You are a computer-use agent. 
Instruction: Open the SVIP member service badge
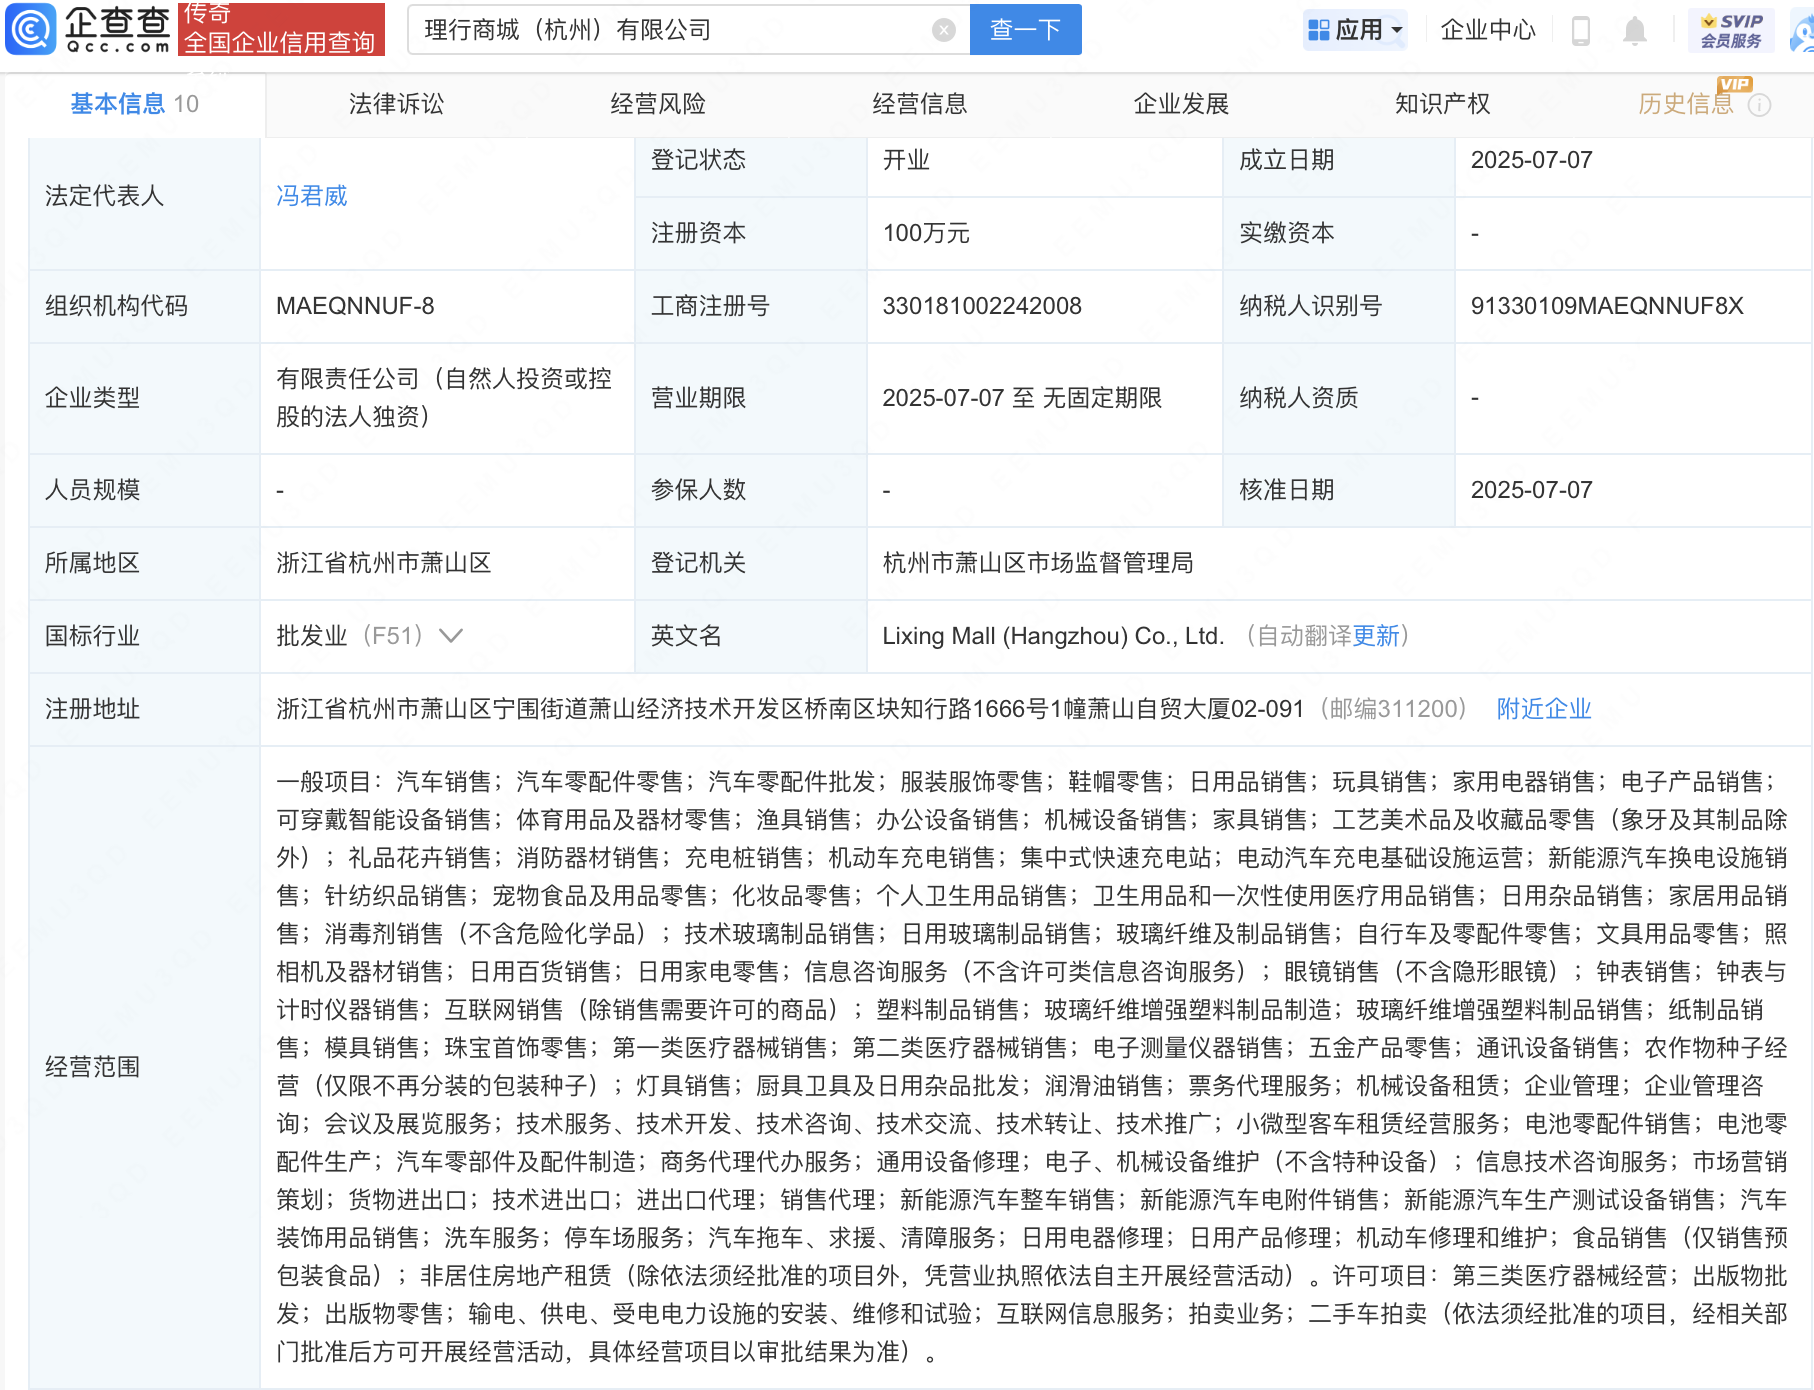(1732, 30)
